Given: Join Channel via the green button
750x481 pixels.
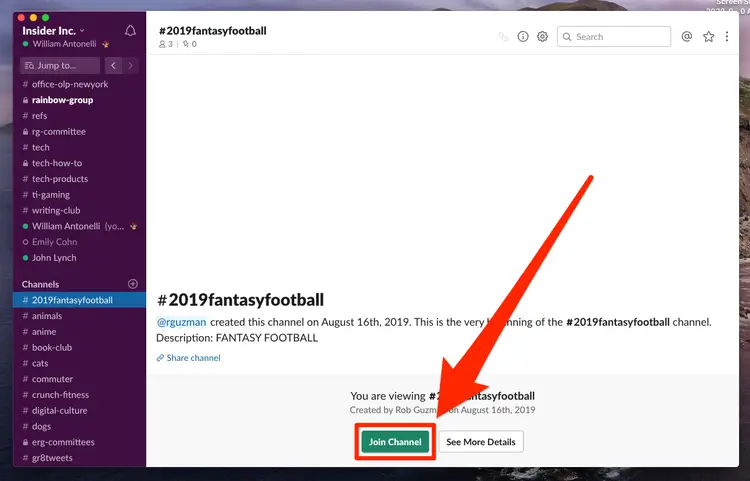Looking at the screenshot, I should (395, 442).
